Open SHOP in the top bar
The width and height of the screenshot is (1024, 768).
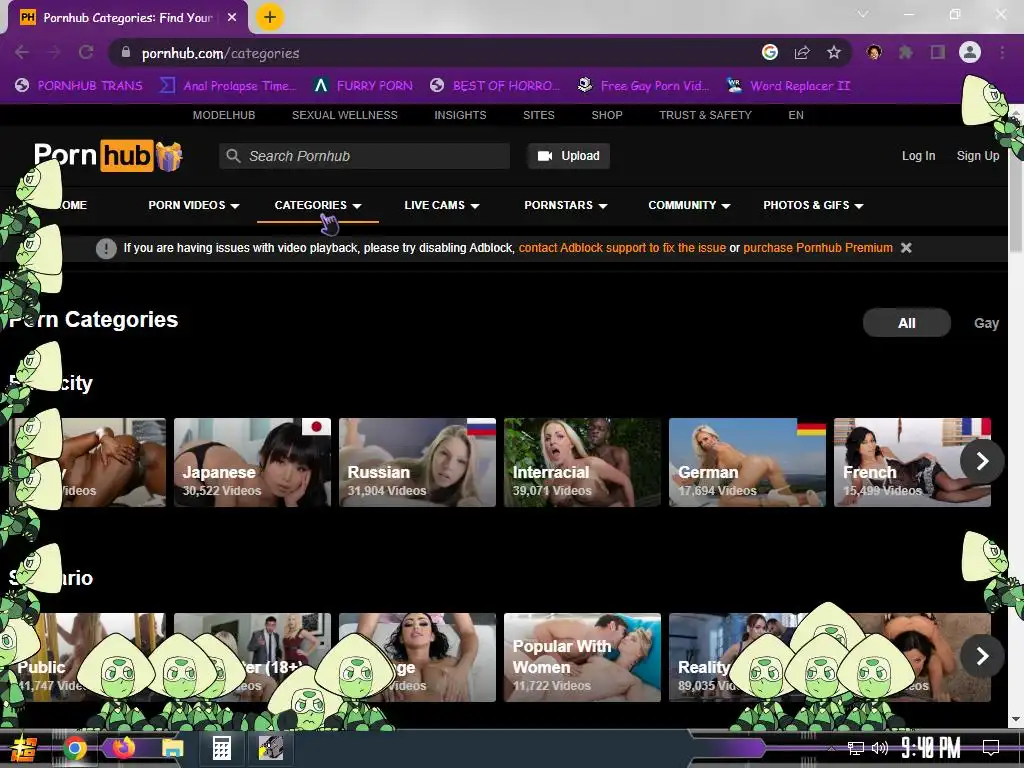click(607, 115)
